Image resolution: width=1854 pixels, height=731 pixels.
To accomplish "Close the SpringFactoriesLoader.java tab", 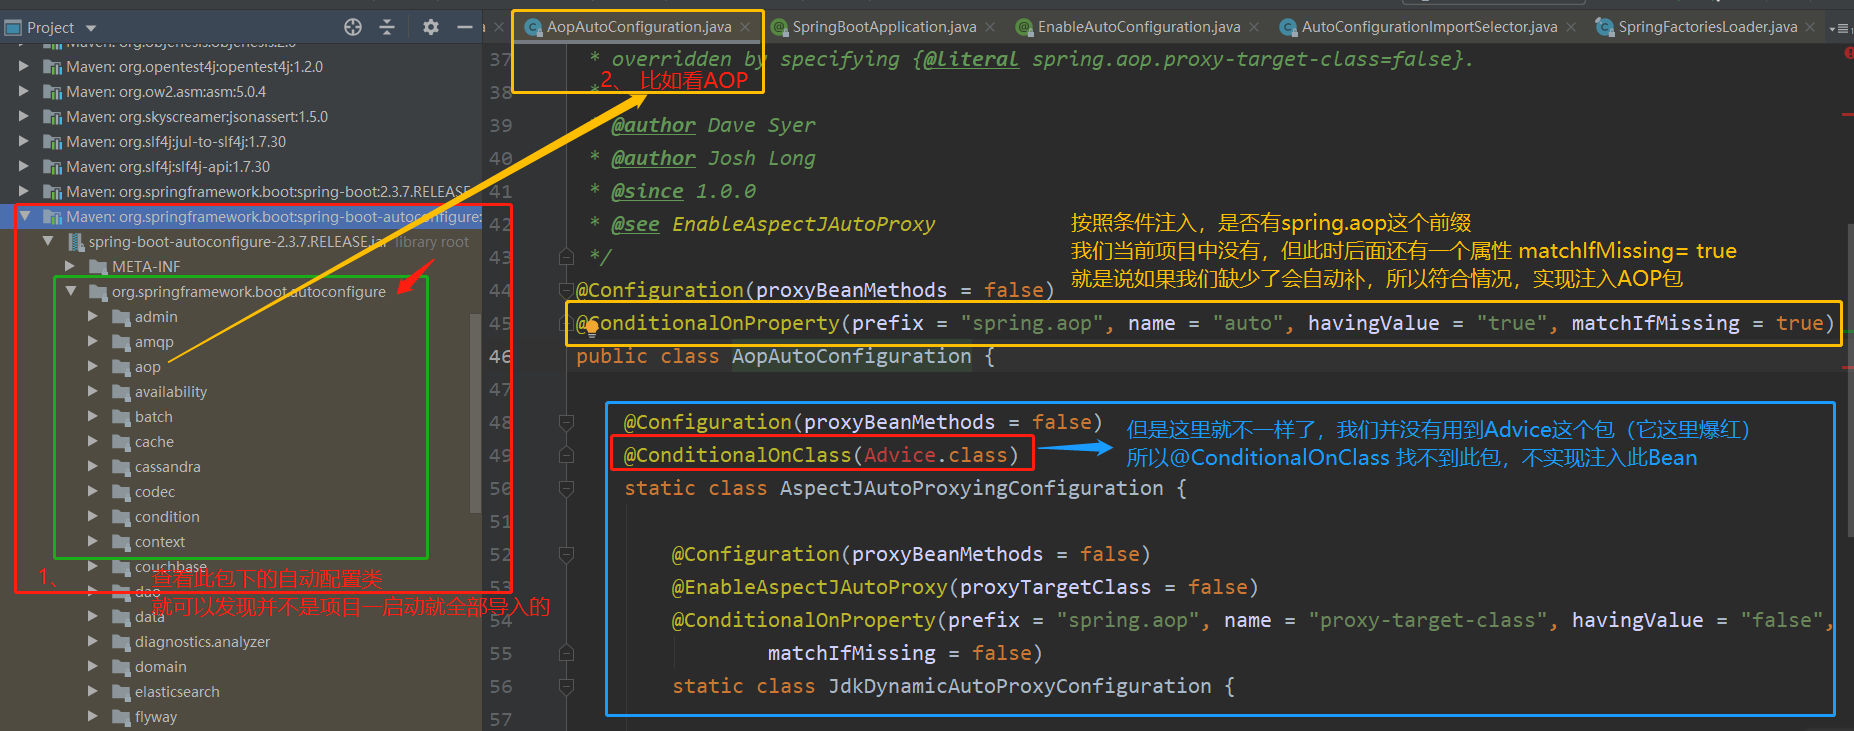I will tap(1811, 27).
